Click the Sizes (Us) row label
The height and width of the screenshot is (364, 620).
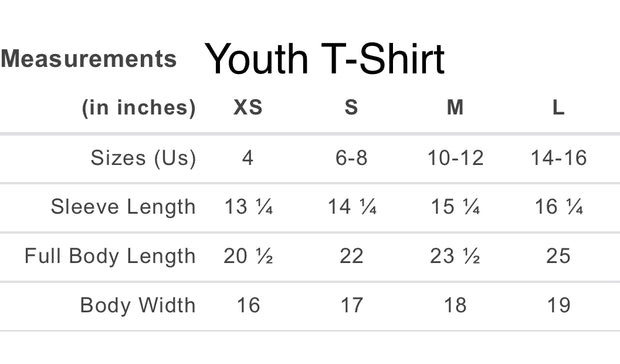[143, 158]
